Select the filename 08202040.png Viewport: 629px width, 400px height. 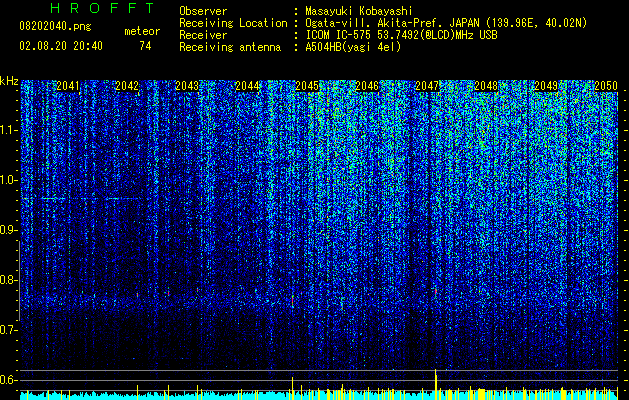pyautogui.click(x=55, y=27)
